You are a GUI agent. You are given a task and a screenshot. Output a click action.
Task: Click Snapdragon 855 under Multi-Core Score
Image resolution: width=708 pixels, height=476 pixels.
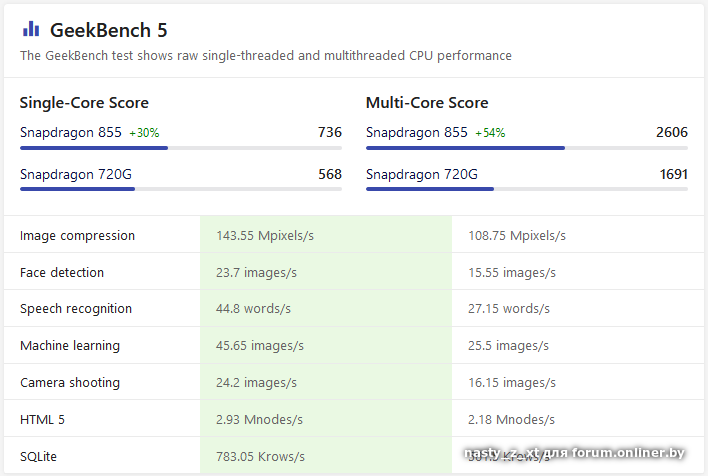tap(417, 132)
